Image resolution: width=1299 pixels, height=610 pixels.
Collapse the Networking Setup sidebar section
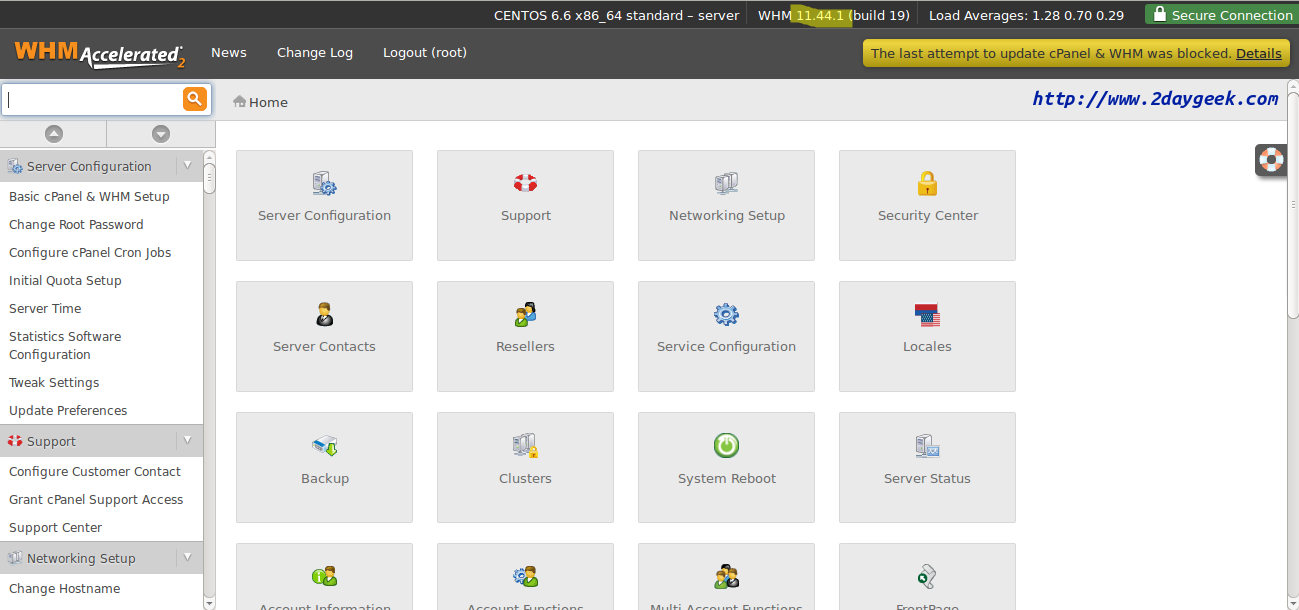click(187, 558)
